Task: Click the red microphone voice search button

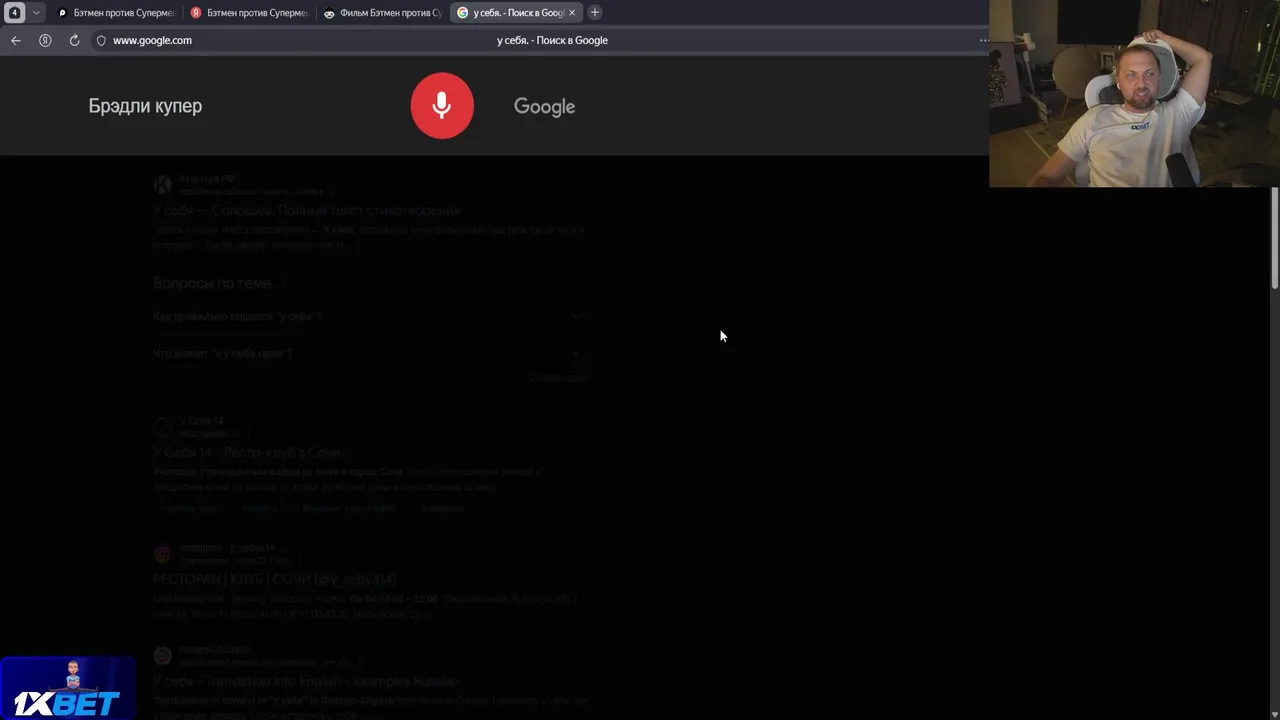Action: tap(442, 105)
